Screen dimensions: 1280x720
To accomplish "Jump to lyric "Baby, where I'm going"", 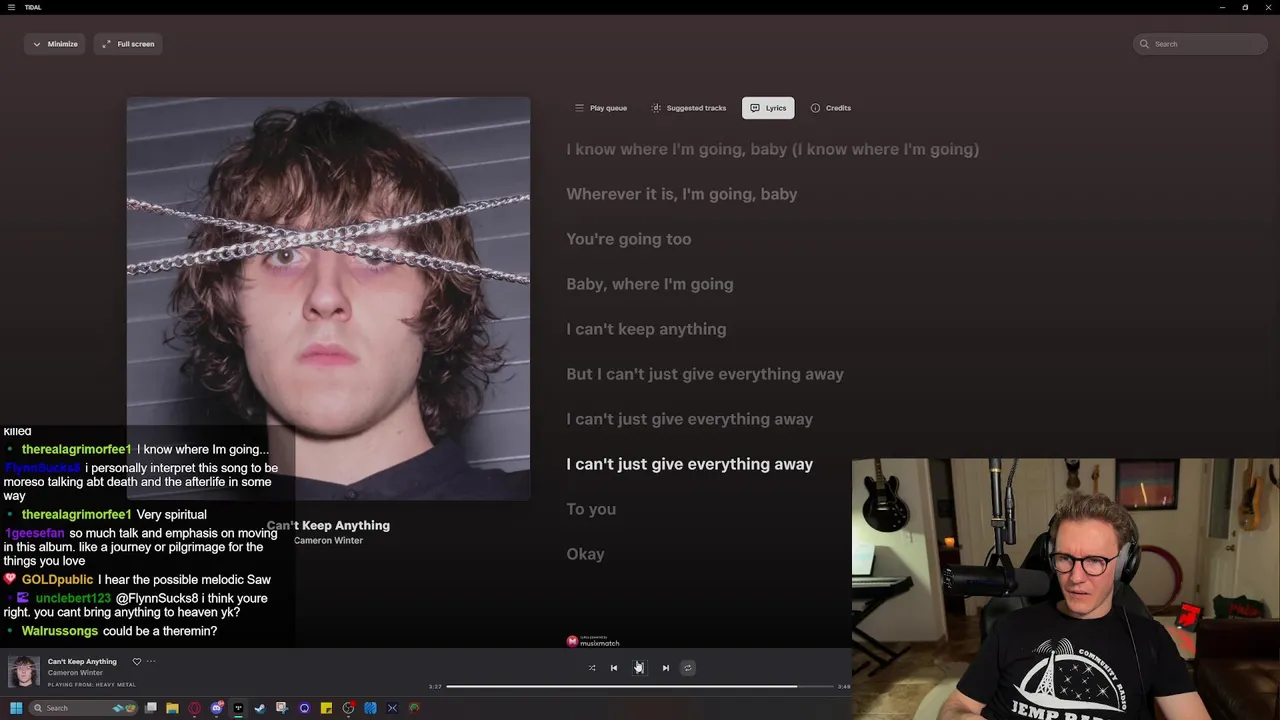I will coord(650,284).
